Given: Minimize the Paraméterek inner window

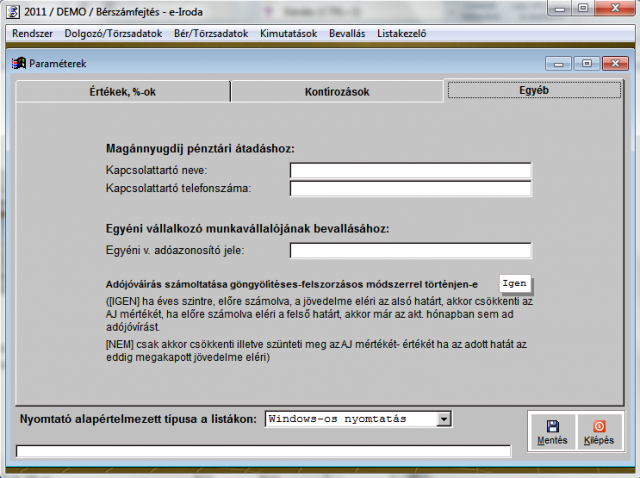Looking at the screenshot, I should (x=562, y=63).
